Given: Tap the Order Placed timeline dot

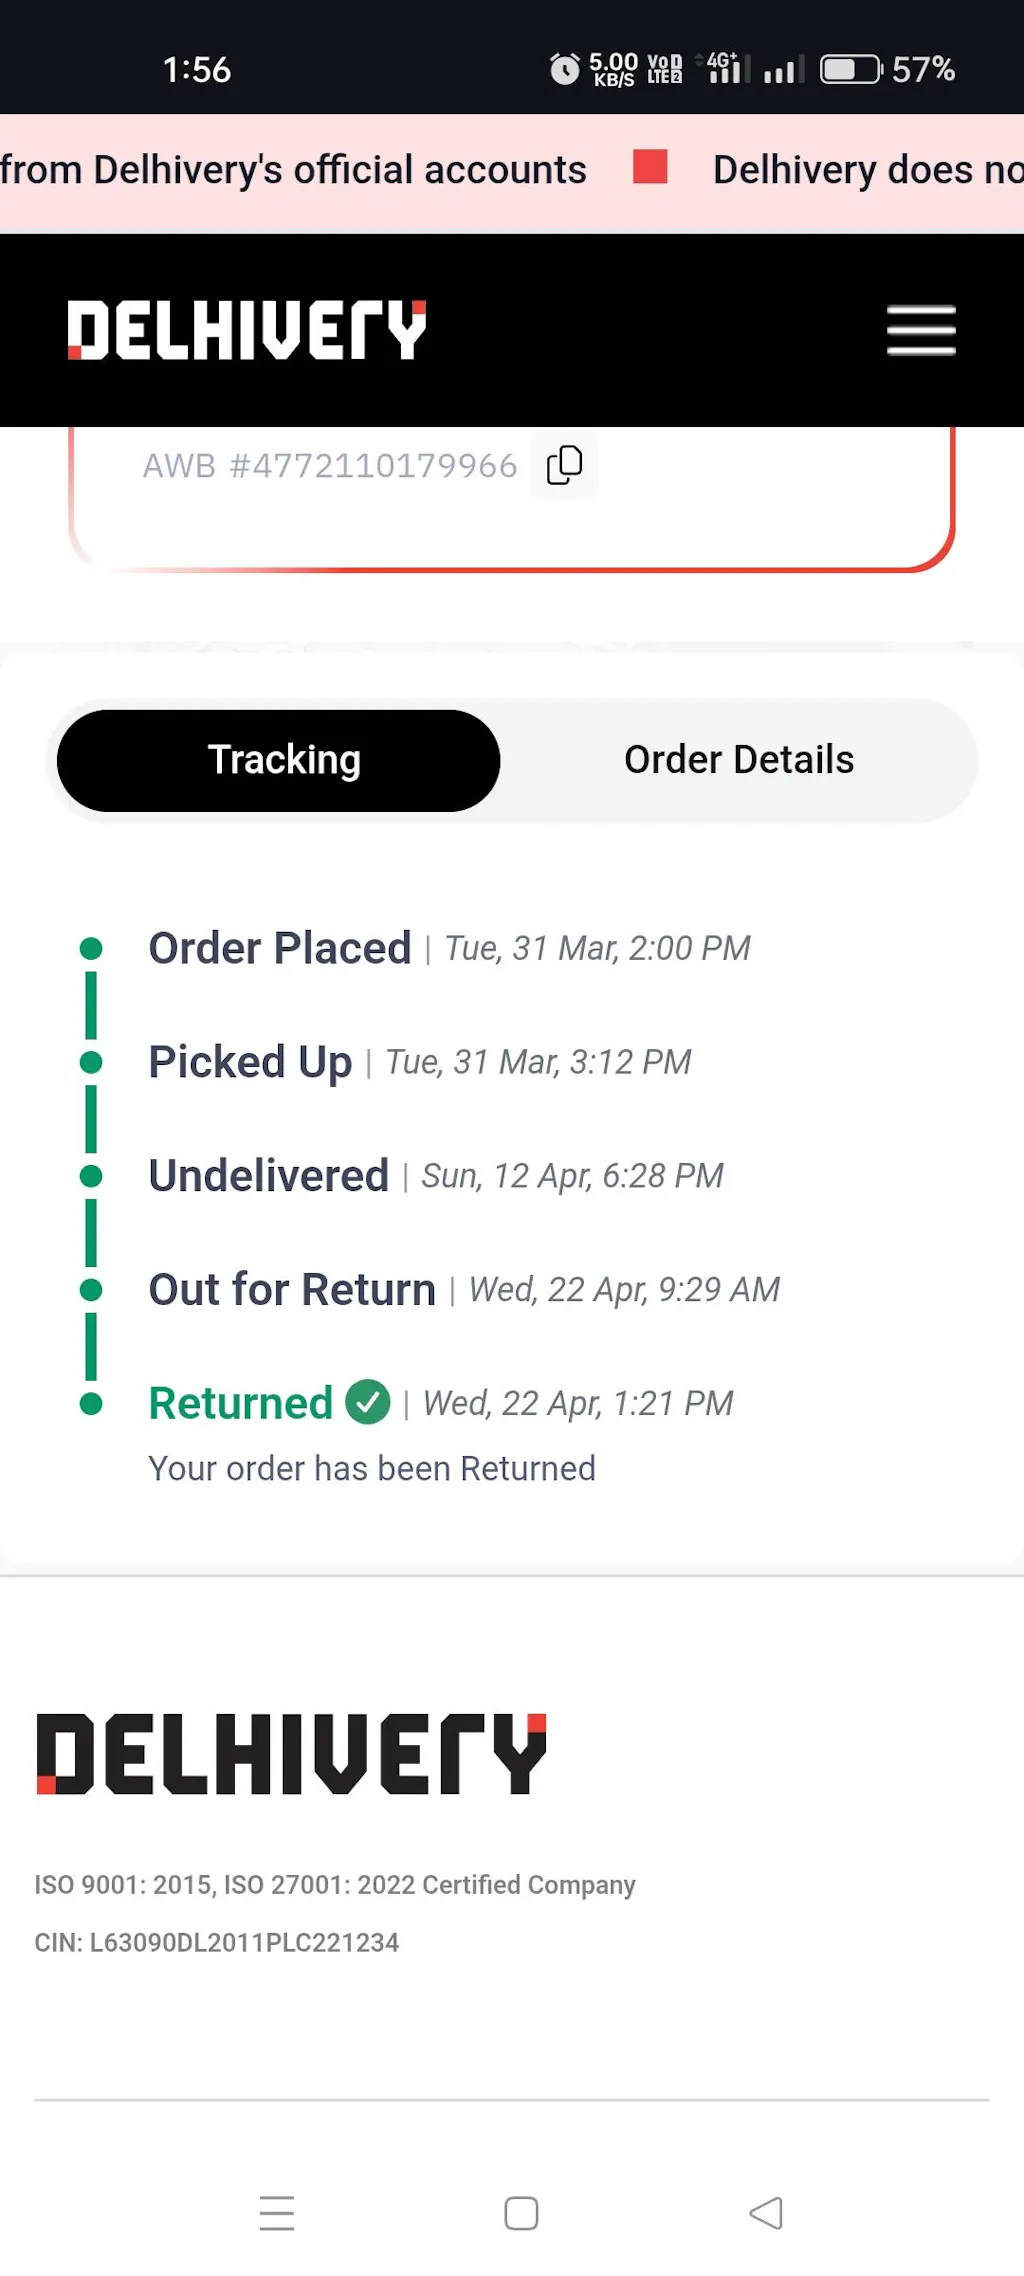Looking at the screenshot, I should click(91, 948).
